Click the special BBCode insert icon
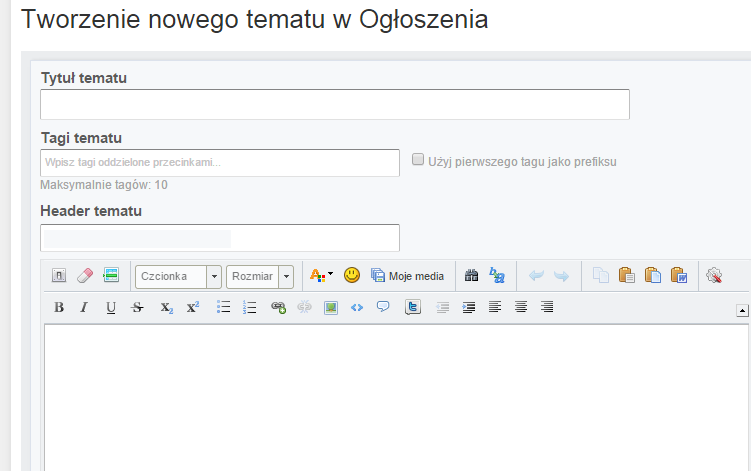Screen dimensions: 751x471 (111, 275)
